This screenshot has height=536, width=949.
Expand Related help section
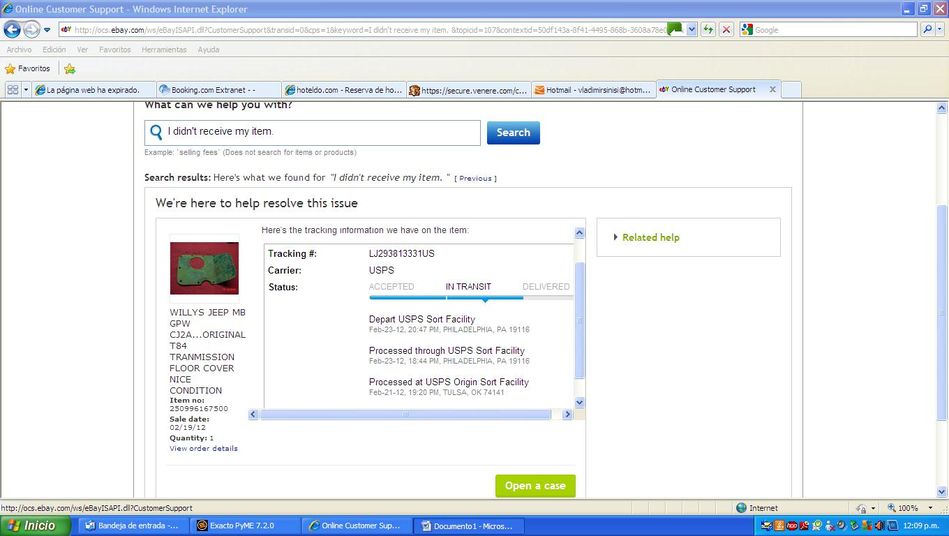coord(646,237)
